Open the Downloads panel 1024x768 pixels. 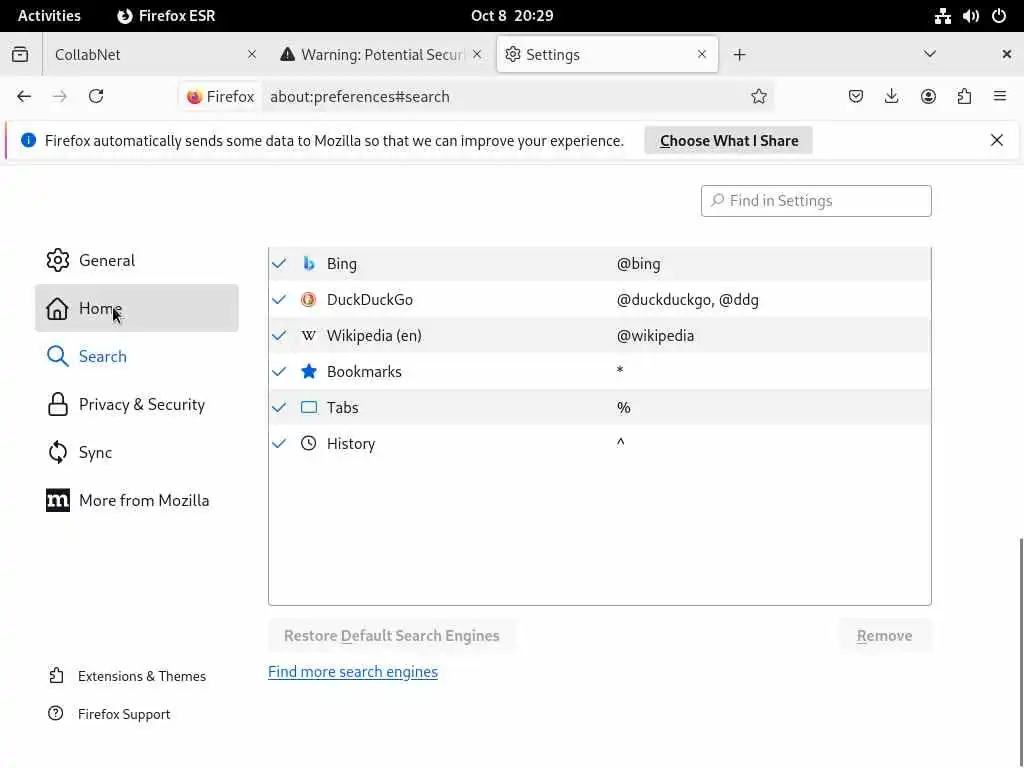[x=892, y=96]
